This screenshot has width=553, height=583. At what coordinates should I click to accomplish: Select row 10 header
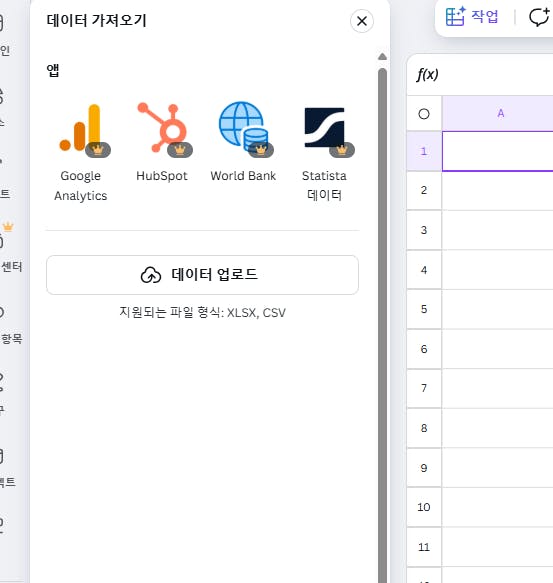[x=424, y=508]
